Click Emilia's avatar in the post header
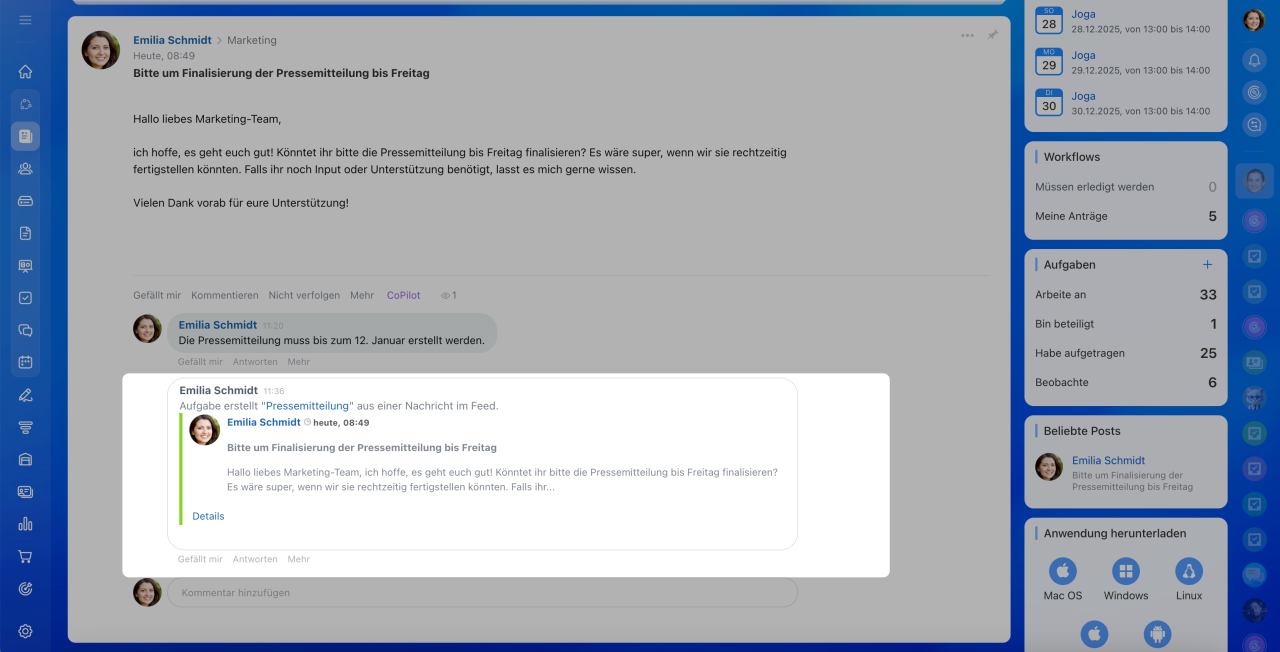The height and width of the screenshot is (652, 1280). point(101,50)
